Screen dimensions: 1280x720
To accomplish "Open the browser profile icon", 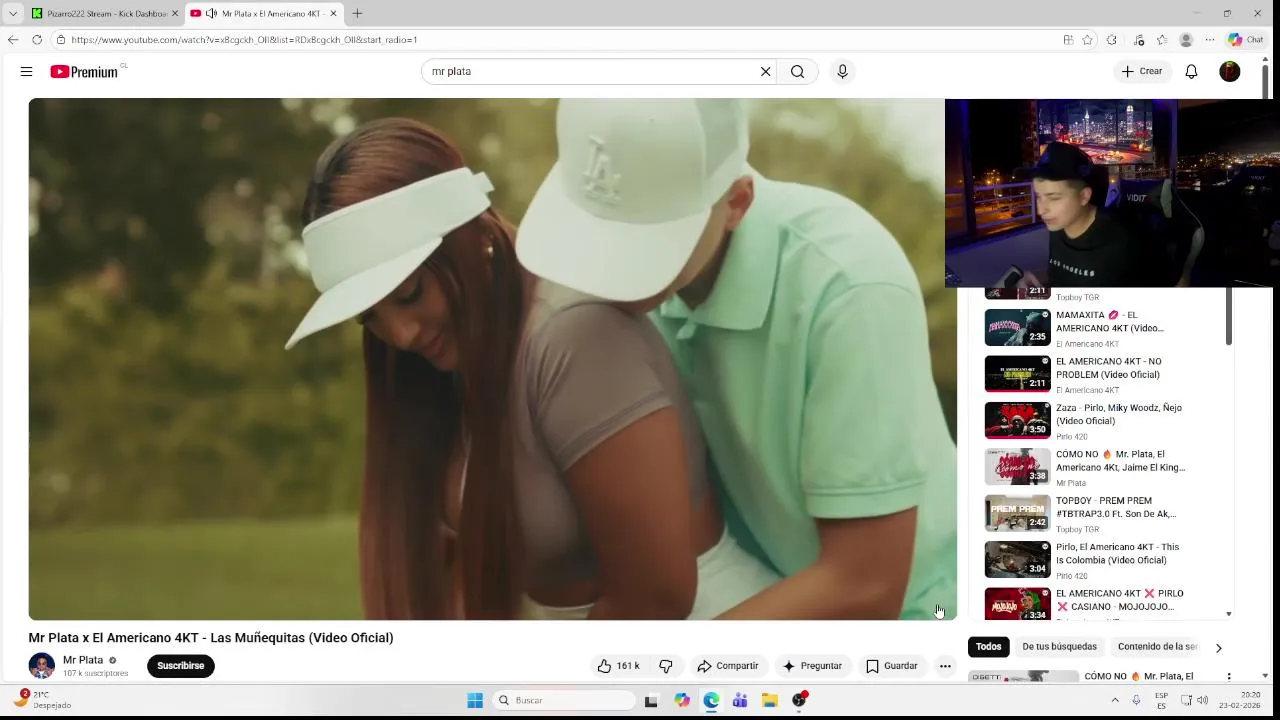I will tap(1186, 40).
